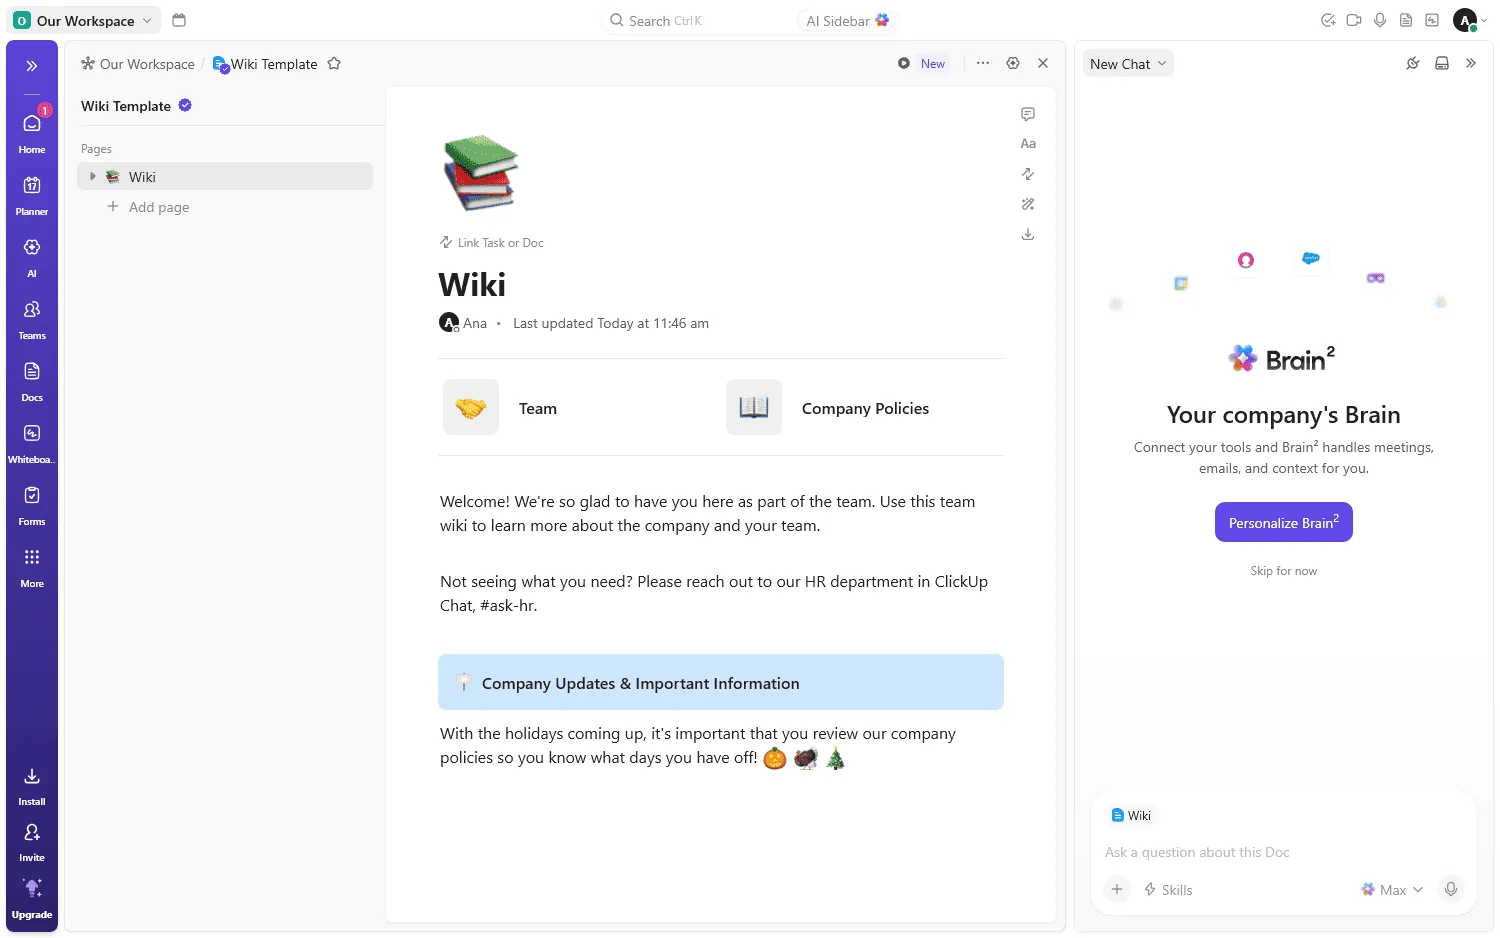Viewport: 1500px width, 938px height.
Task: Open the Our Workspace dropdown
Action: pos(85,20)
